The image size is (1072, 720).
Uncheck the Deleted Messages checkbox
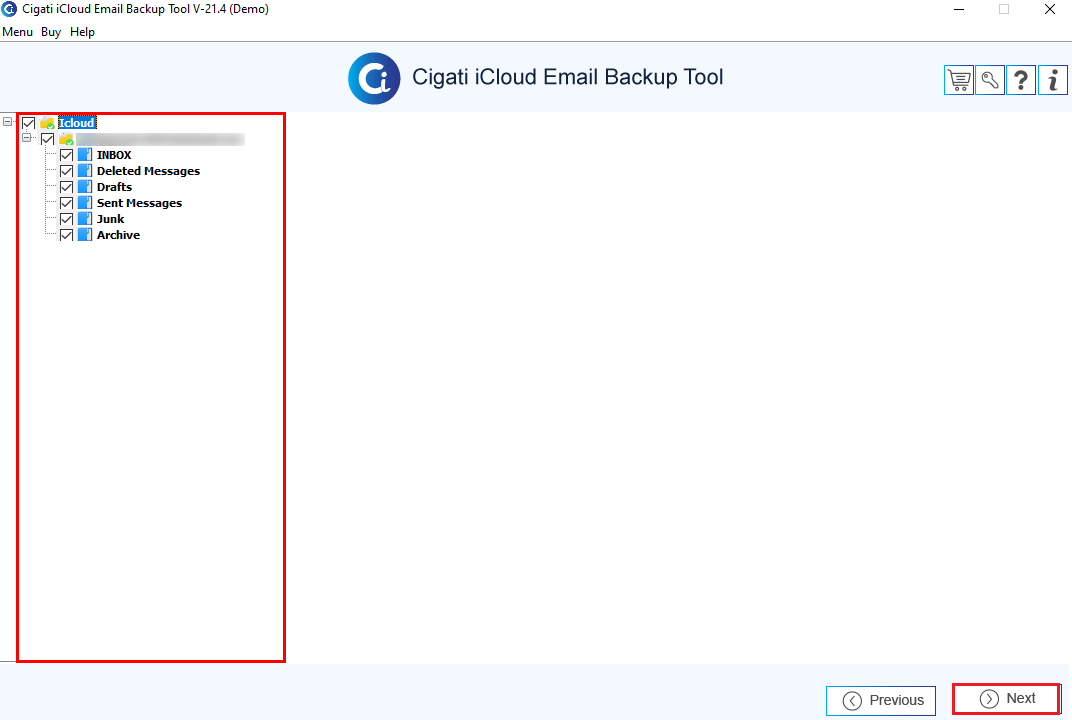pos(66,171)
